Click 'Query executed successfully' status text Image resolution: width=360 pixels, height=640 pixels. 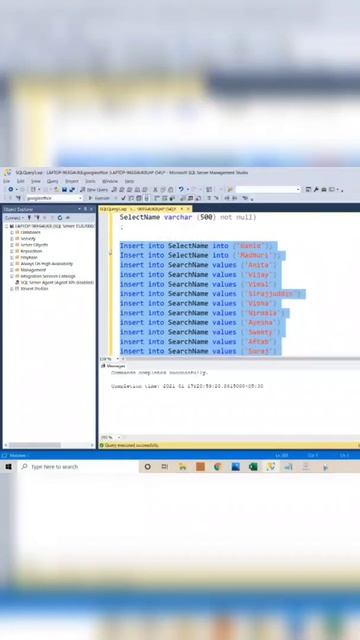click(x=131, y=445)
